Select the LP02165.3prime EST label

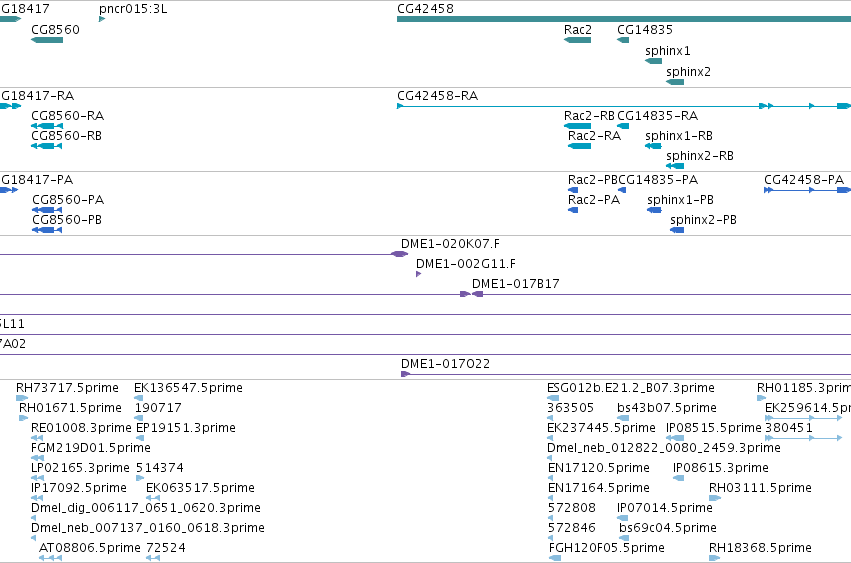[80, 468]
